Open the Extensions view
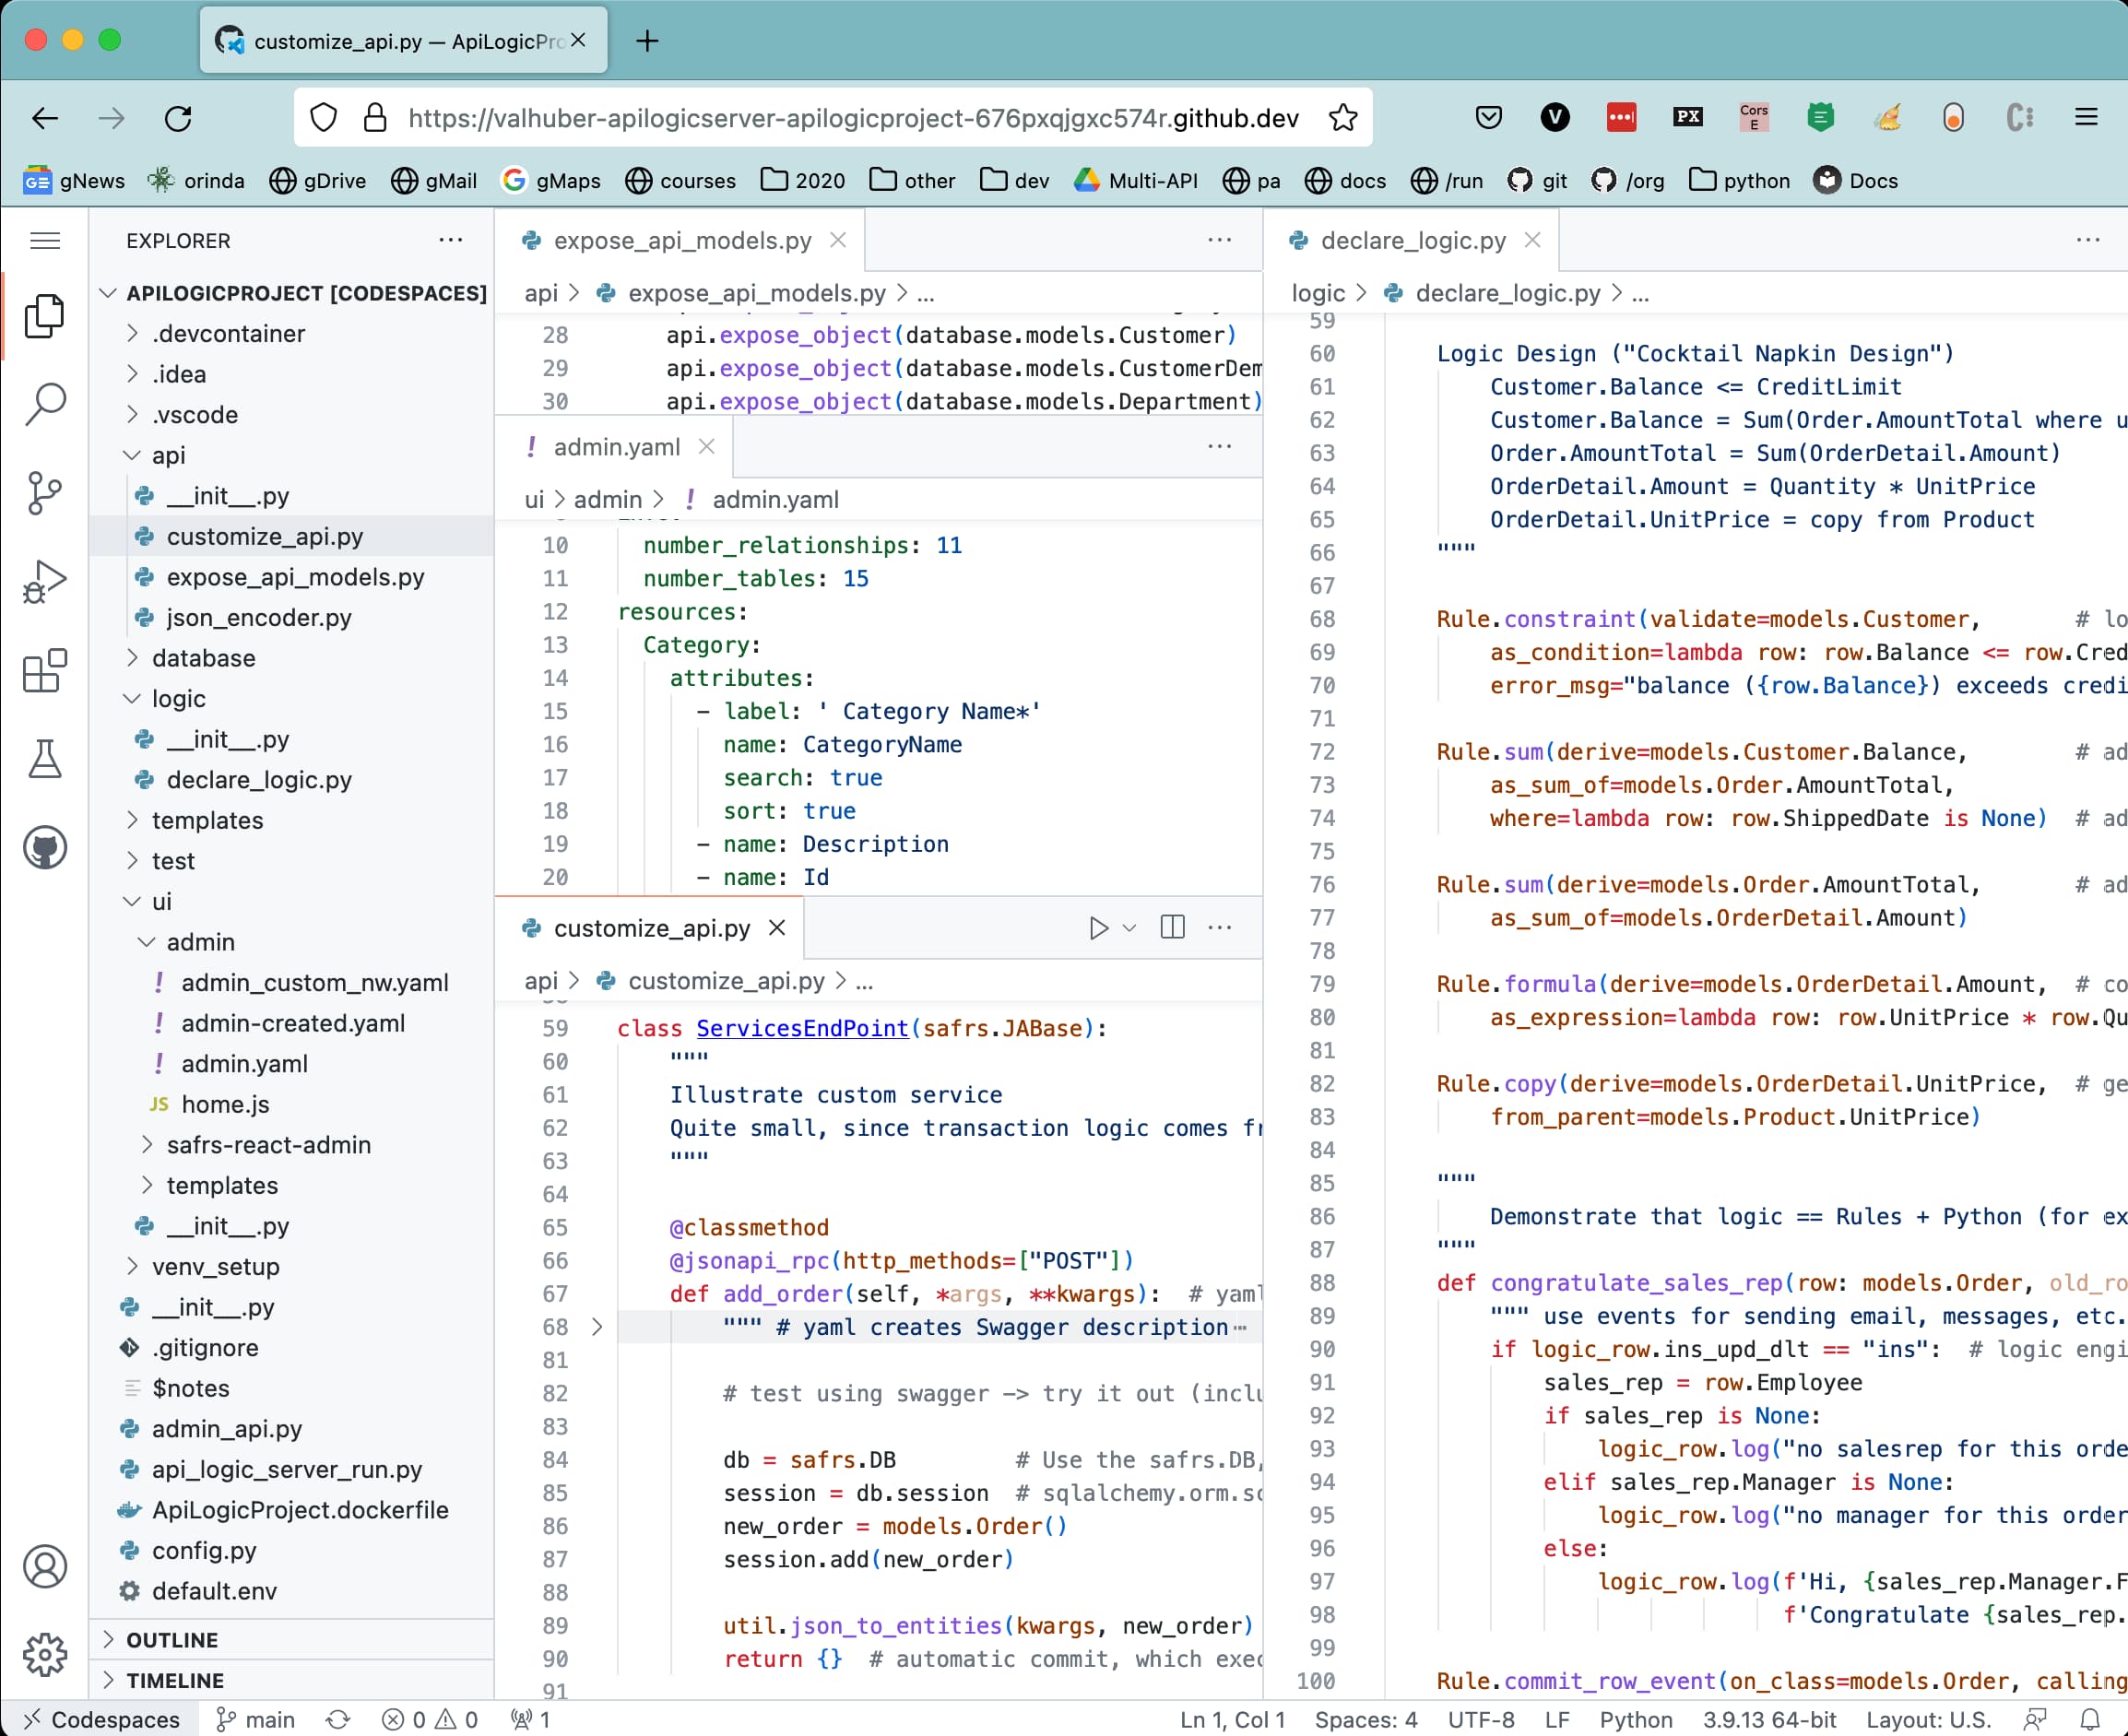The height and width of the screenshot is (1736, 2128). (44, 670)
